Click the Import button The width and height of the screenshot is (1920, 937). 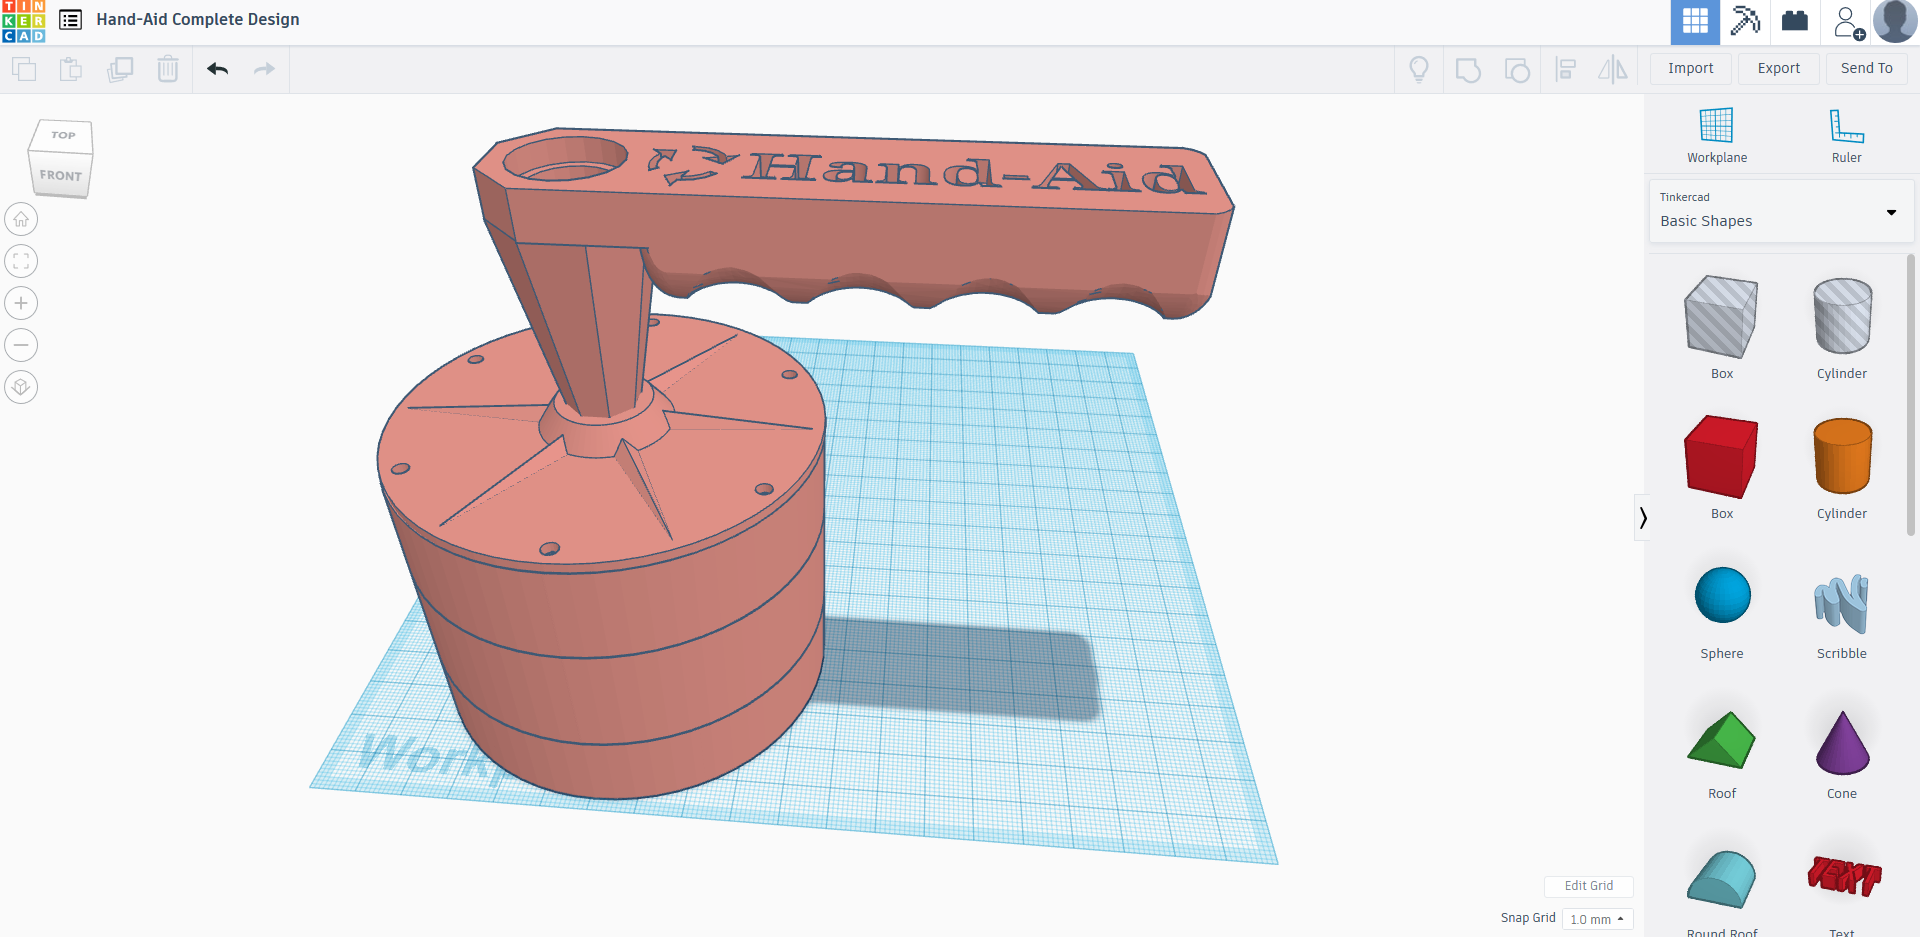[1690, 68]
